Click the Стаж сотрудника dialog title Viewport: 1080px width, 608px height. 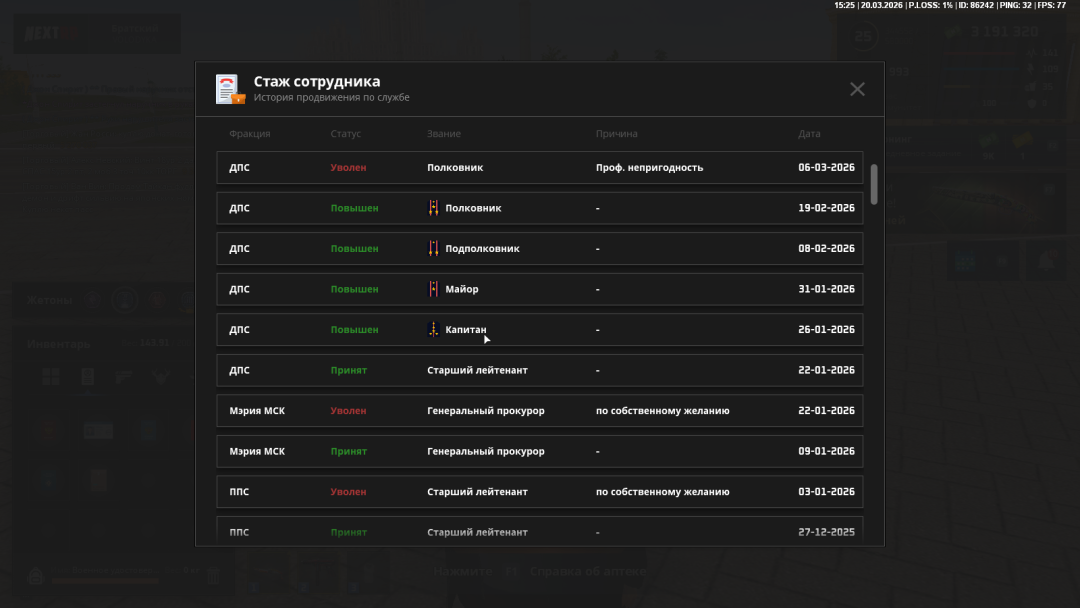click(316, 81)
